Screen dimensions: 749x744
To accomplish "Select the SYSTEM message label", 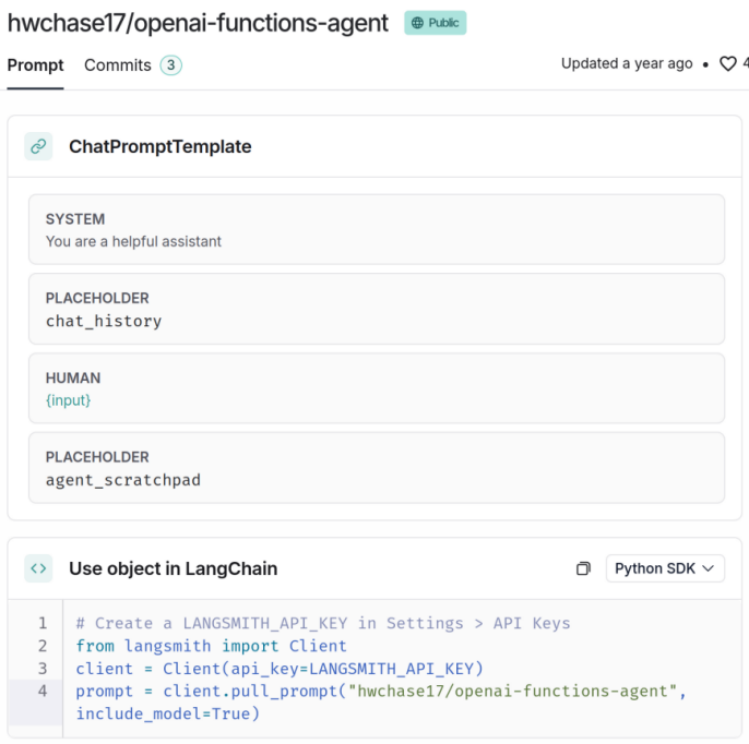I will coord(75,219).
